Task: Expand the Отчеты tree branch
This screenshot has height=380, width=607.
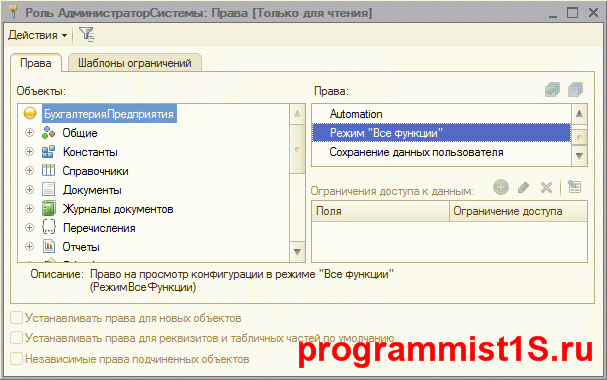Action: 29,246
